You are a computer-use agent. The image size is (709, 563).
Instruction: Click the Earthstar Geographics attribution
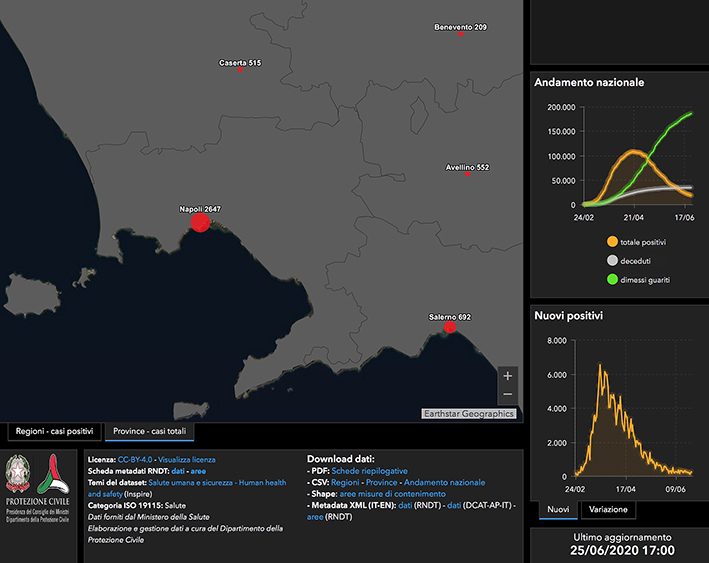click(x=469, y=413)
